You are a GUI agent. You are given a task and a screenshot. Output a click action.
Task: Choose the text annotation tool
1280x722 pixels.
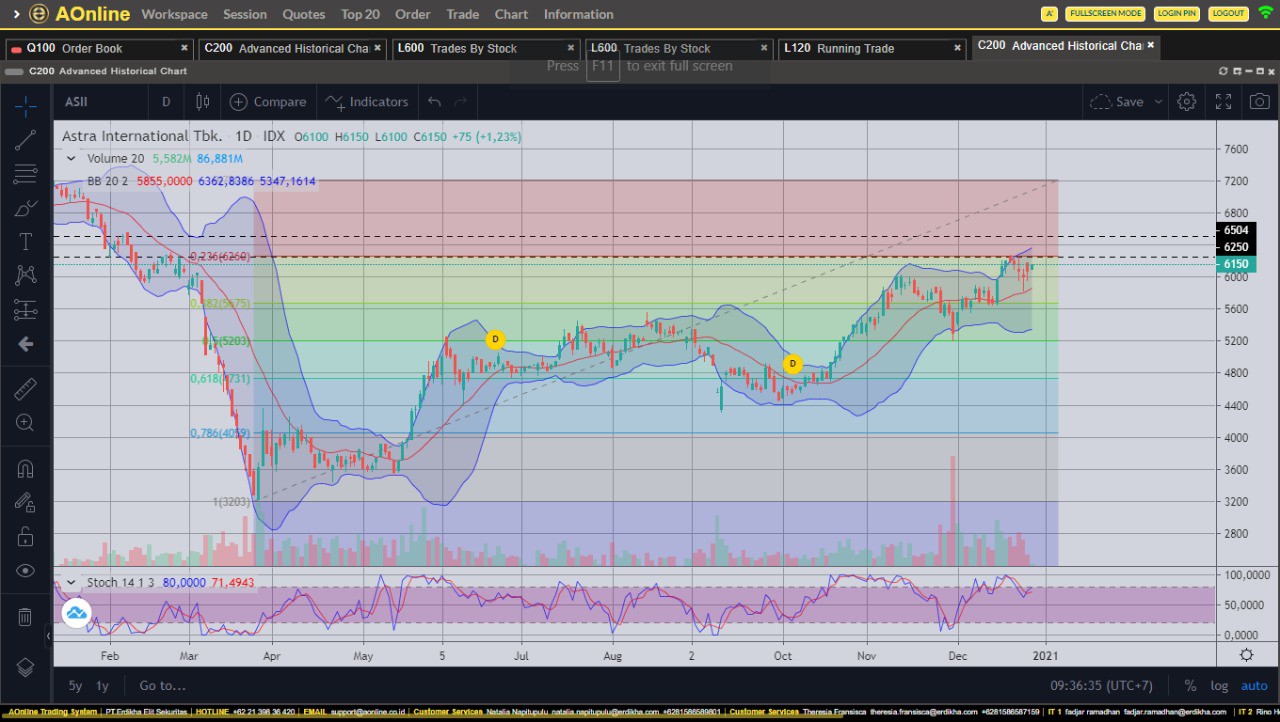26,242
